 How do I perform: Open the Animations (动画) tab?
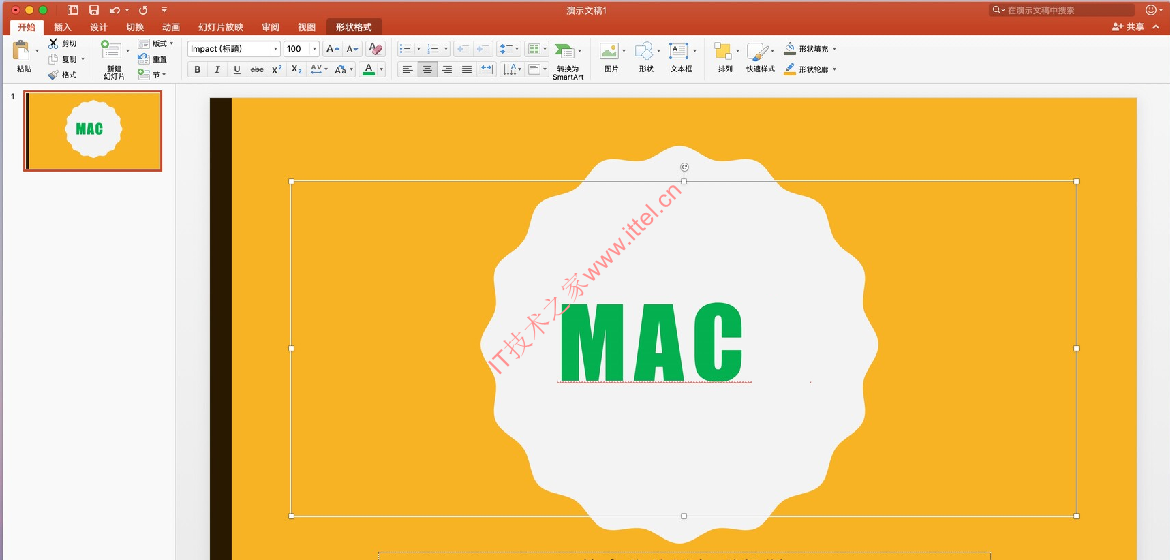coord(171,27)
